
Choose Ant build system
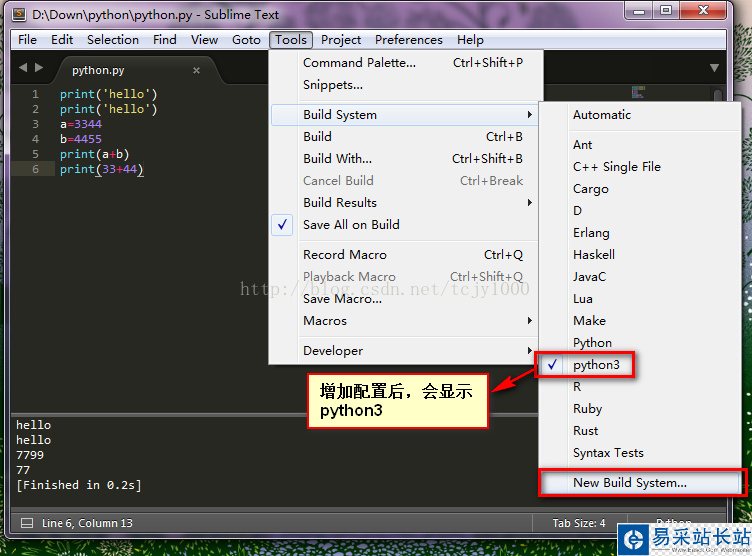tap(640, 144)
